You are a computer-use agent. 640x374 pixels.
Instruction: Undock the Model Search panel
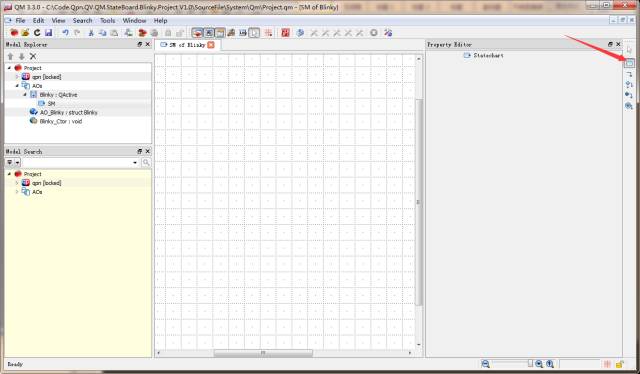139,151
